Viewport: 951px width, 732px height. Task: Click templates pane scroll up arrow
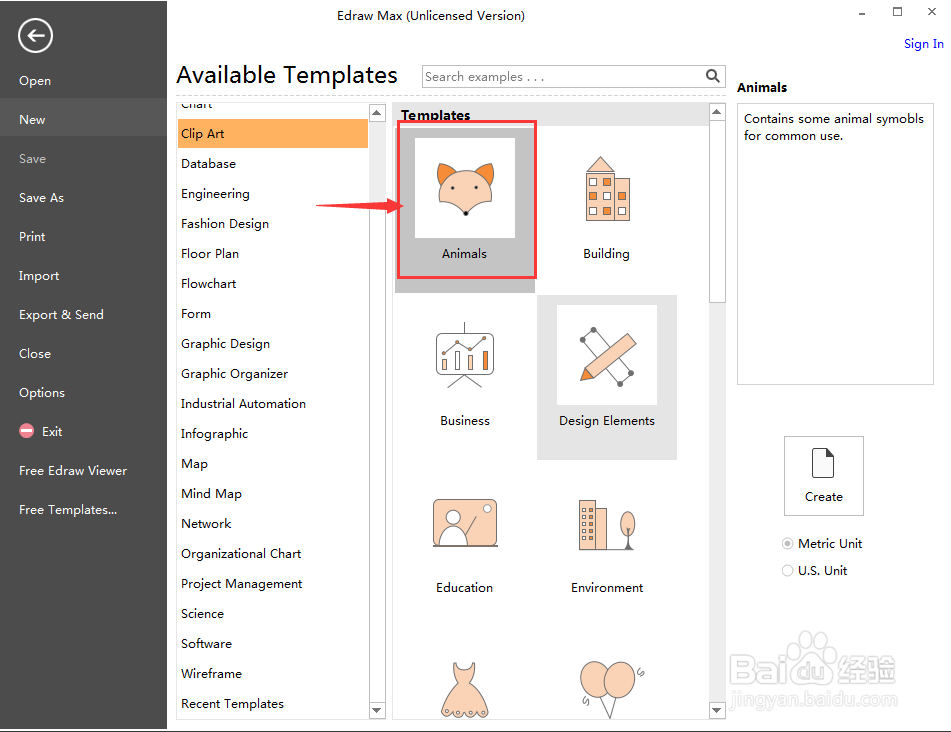717,112
